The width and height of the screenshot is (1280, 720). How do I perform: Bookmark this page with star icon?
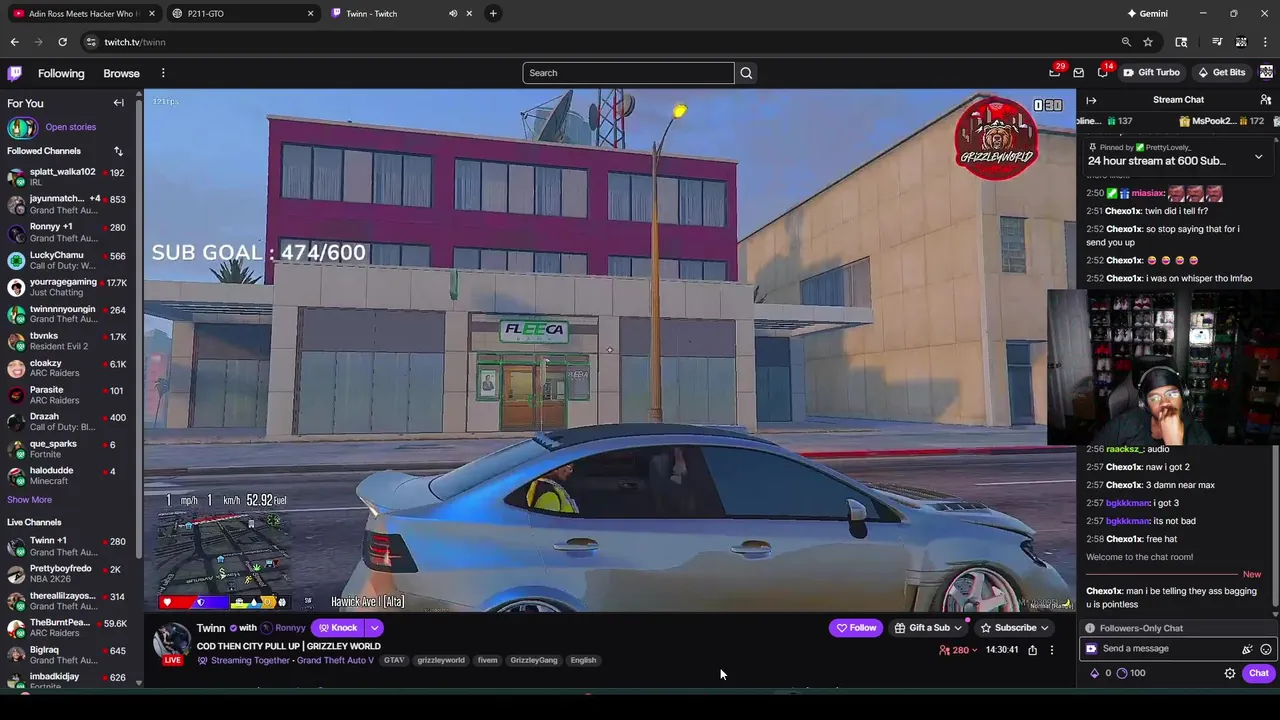[1148, 42]
